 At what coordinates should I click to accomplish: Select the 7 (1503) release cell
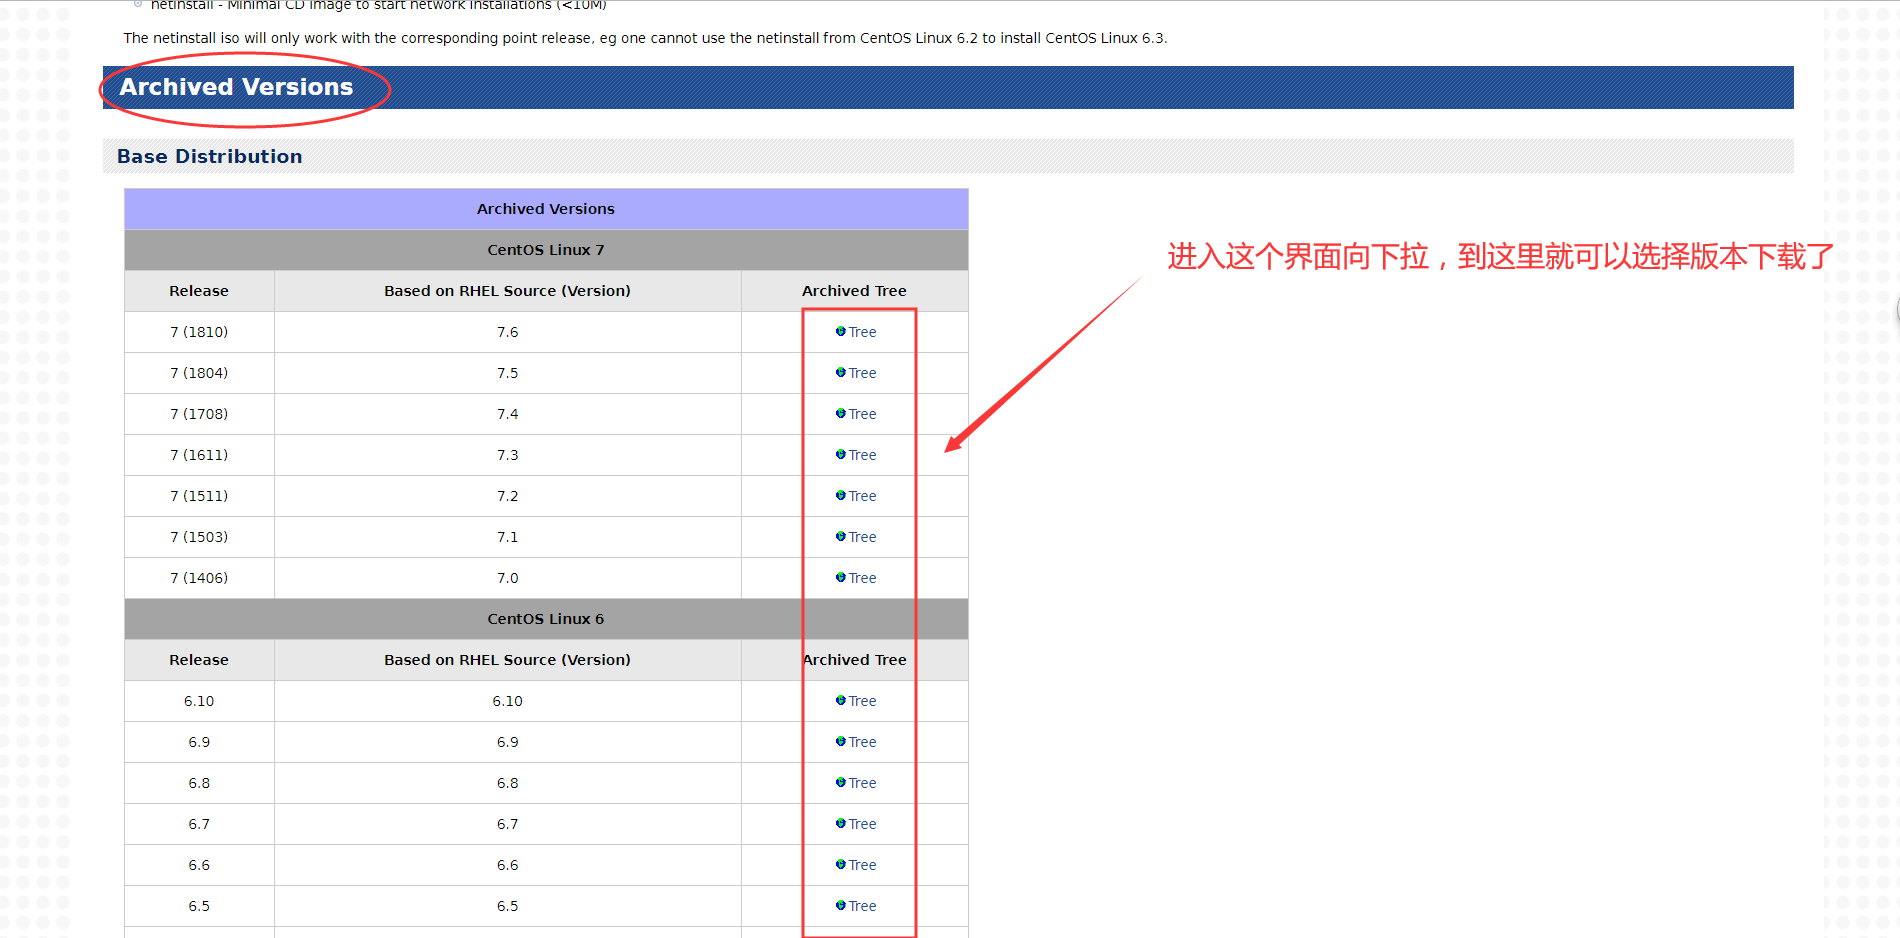(x=199, y=537)
